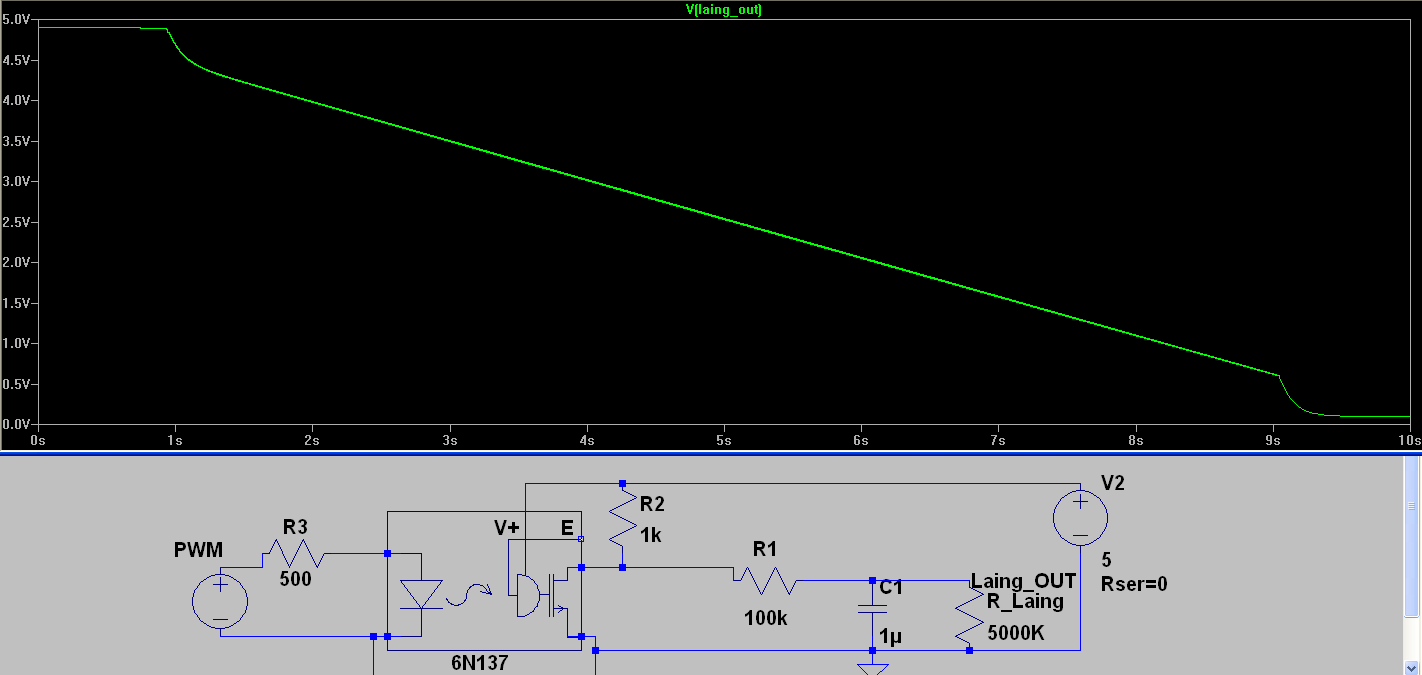Click the C1 designator text
The width and height of the screenshot is (1422, 675).
pos(891,588)
